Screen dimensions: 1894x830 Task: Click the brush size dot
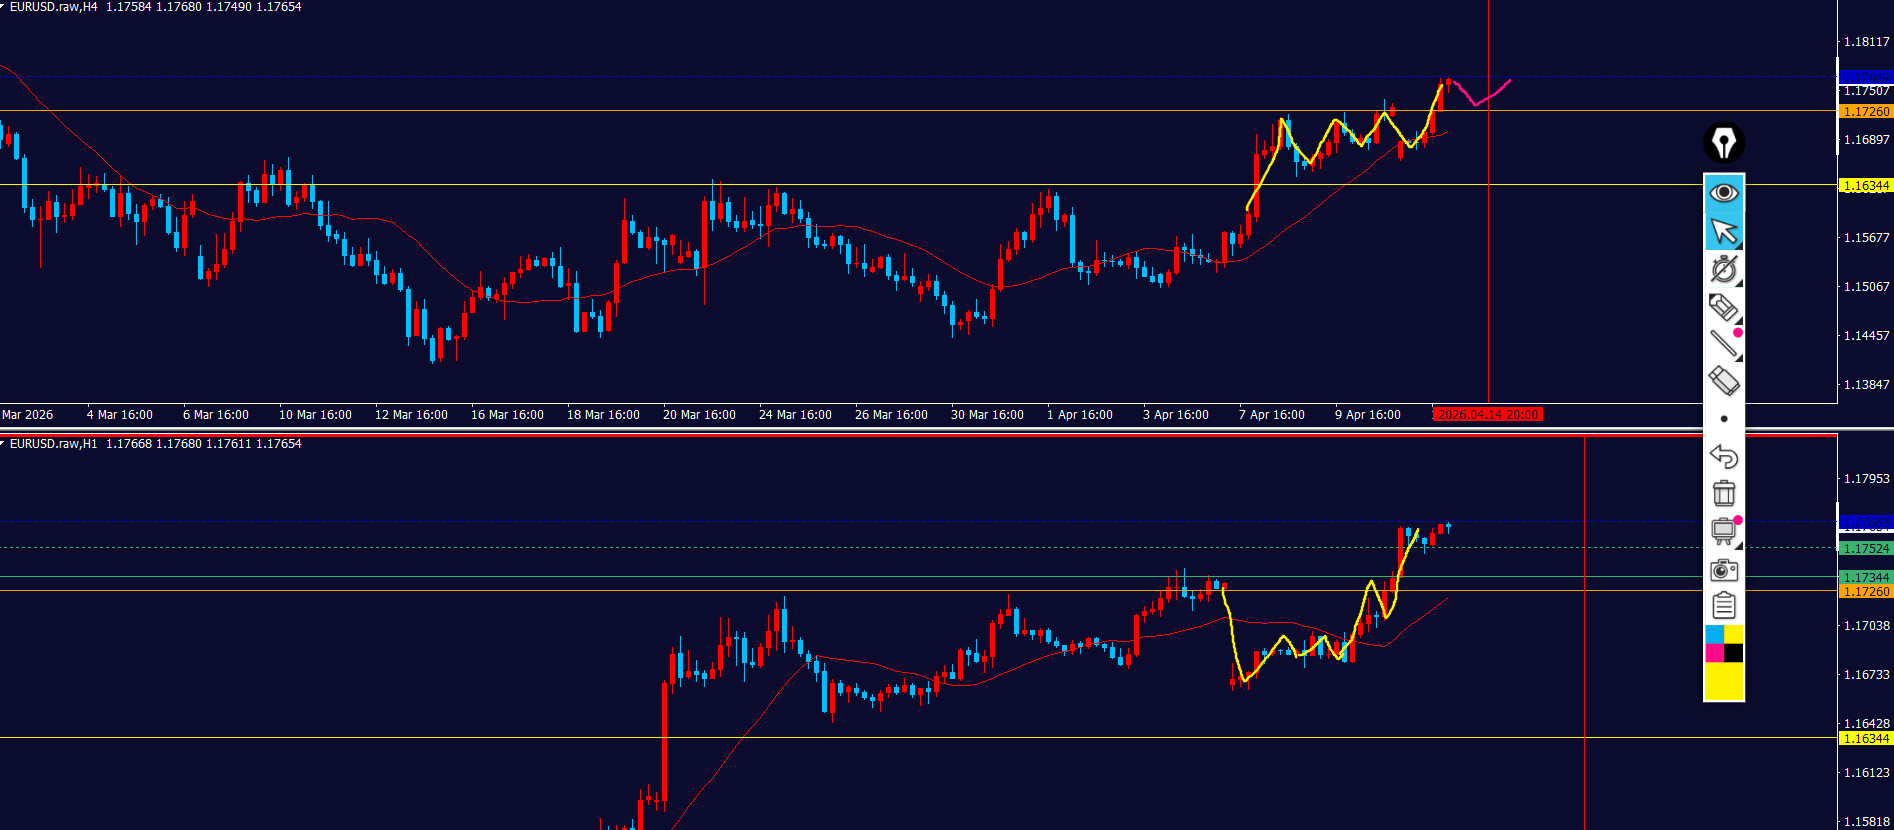coord(1723,419)
